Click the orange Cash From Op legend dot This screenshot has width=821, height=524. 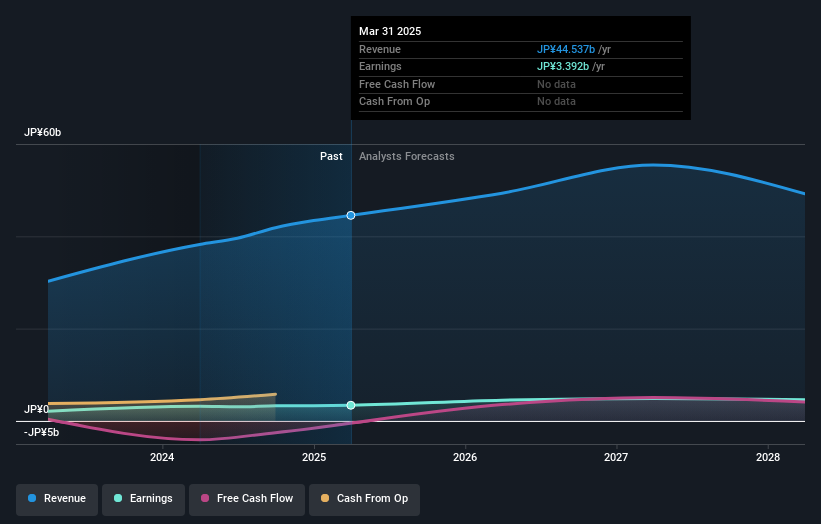(x=325, y=498)
